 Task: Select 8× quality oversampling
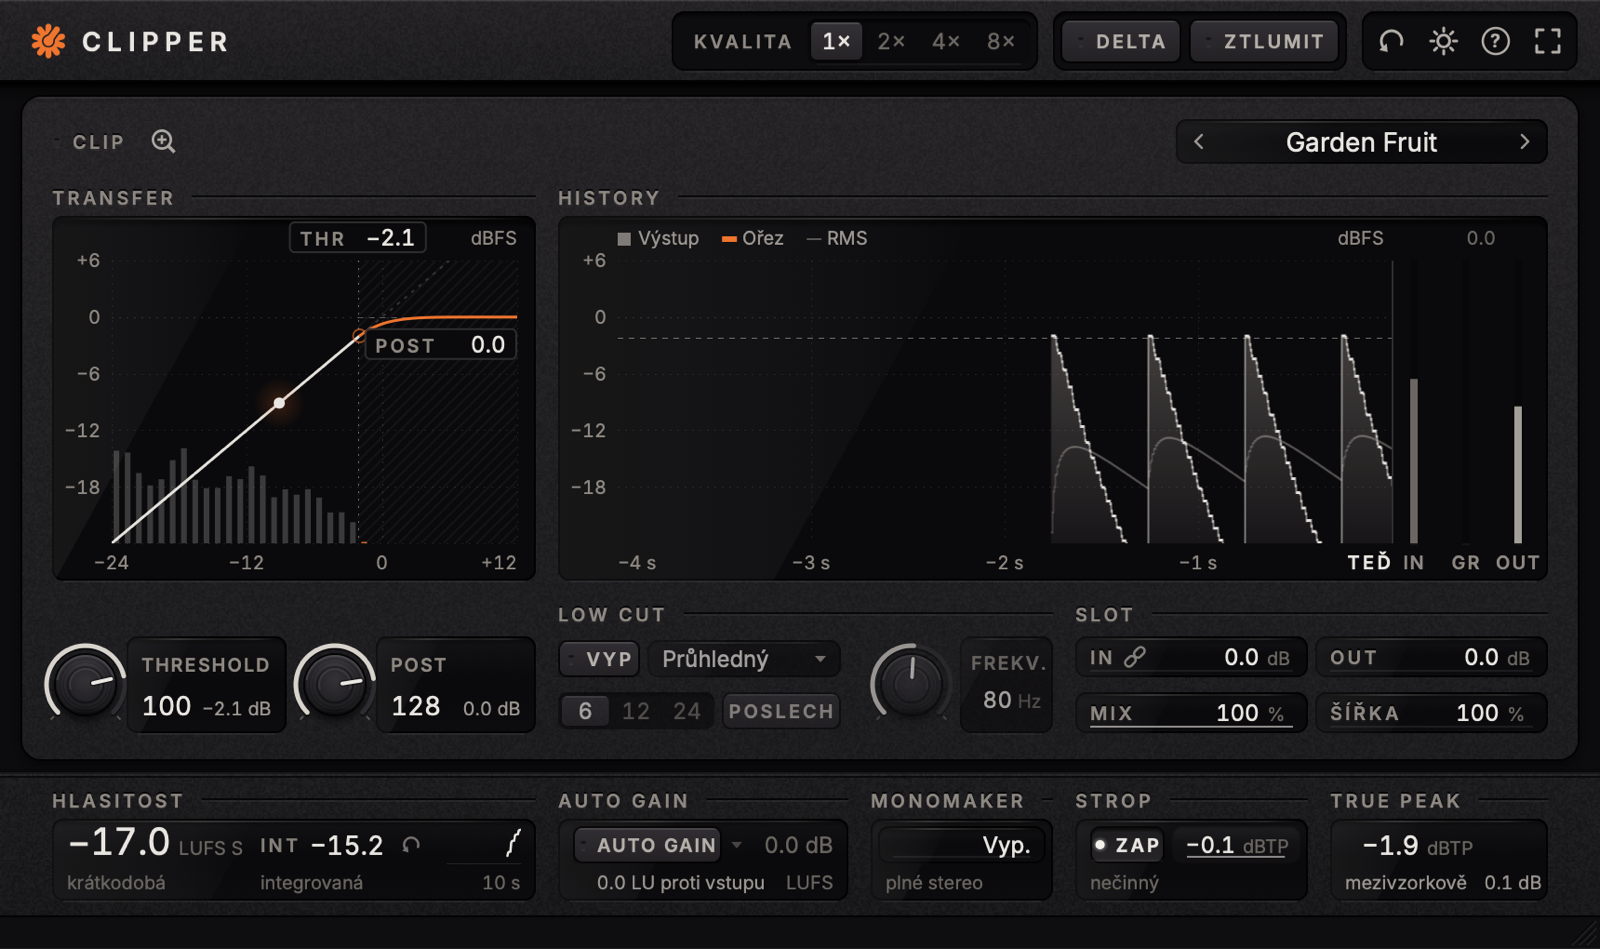click(1001, 41)
